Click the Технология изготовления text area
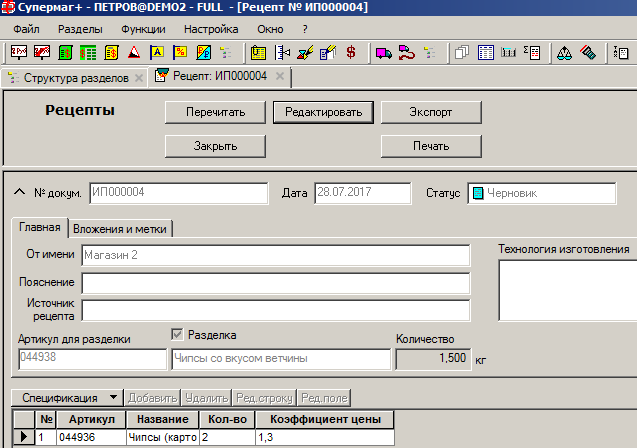The width and height of the screenshot is (637, 448). 568,290
